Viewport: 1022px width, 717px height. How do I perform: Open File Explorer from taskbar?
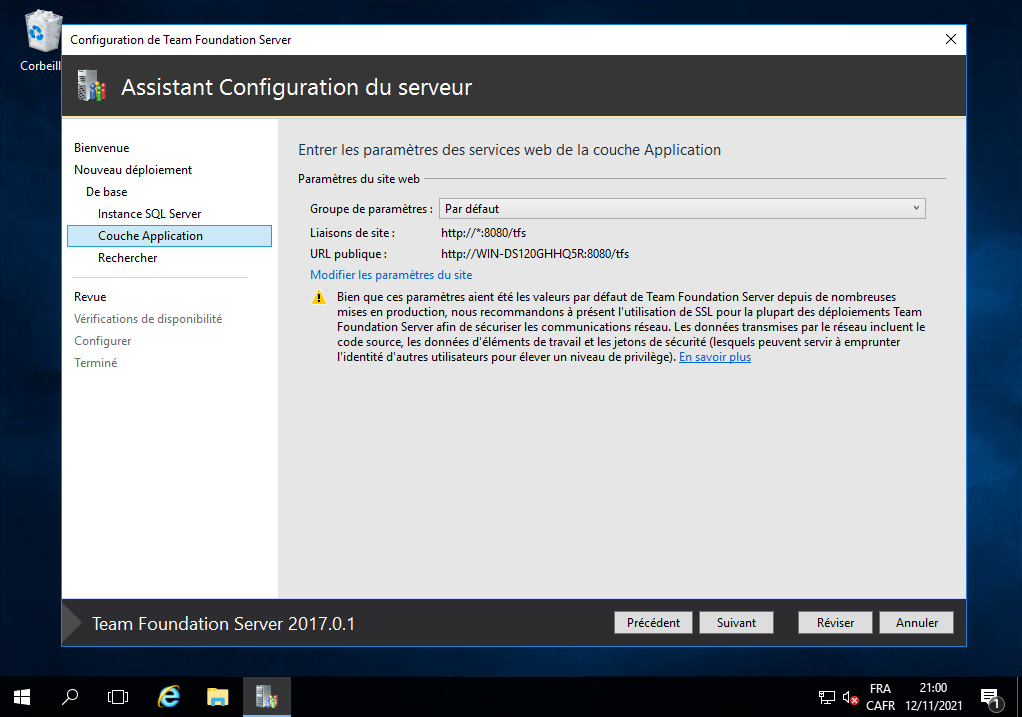218,696
